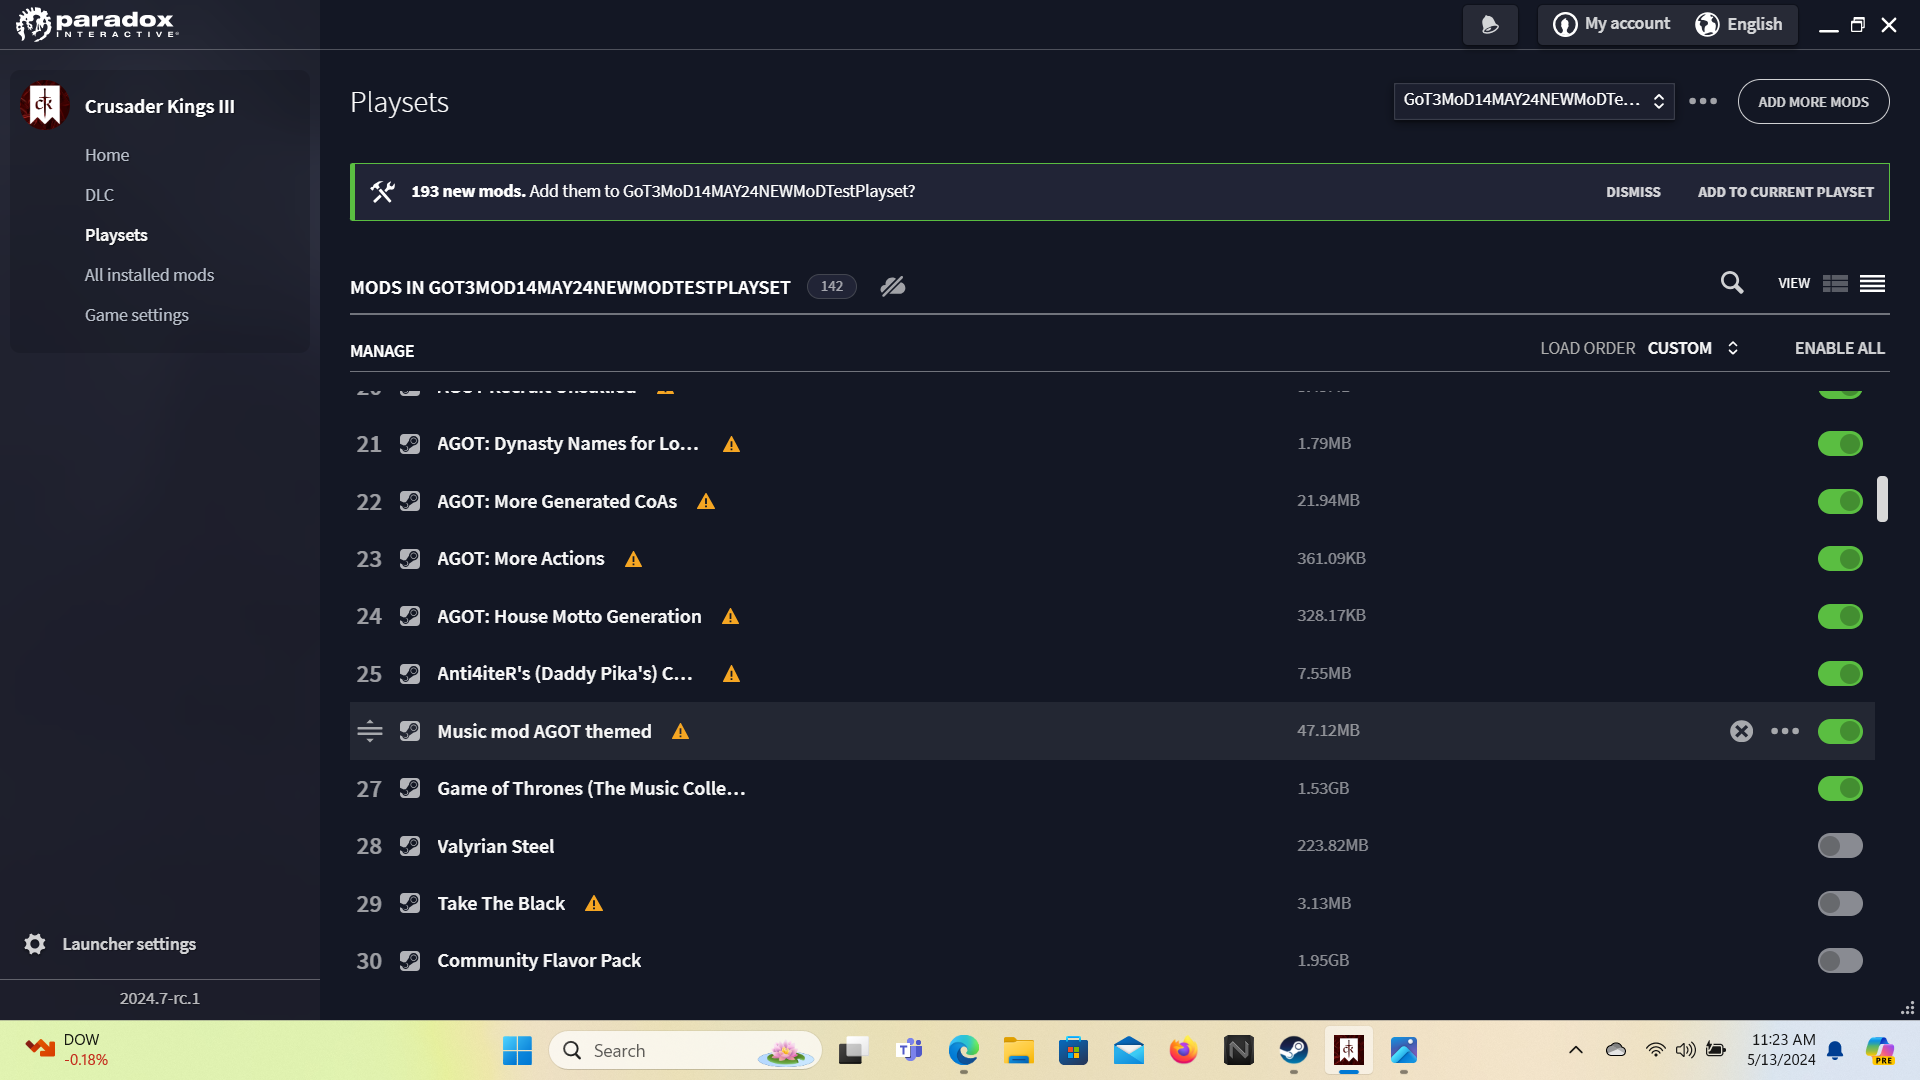Dismiss the new mods banner
Image resolution: width=1920 pixels, height=1080 pixels.
coord(1633,192)
